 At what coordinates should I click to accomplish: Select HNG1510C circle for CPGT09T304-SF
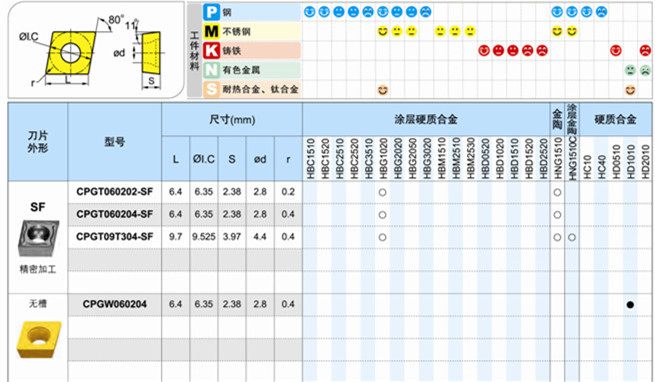572,237
